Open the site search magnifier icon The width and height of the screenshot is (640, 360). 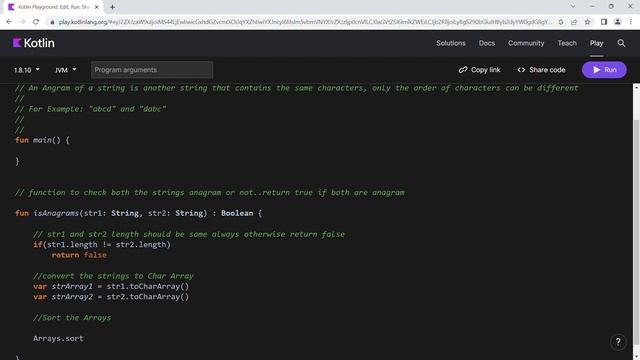coord(621,43)
